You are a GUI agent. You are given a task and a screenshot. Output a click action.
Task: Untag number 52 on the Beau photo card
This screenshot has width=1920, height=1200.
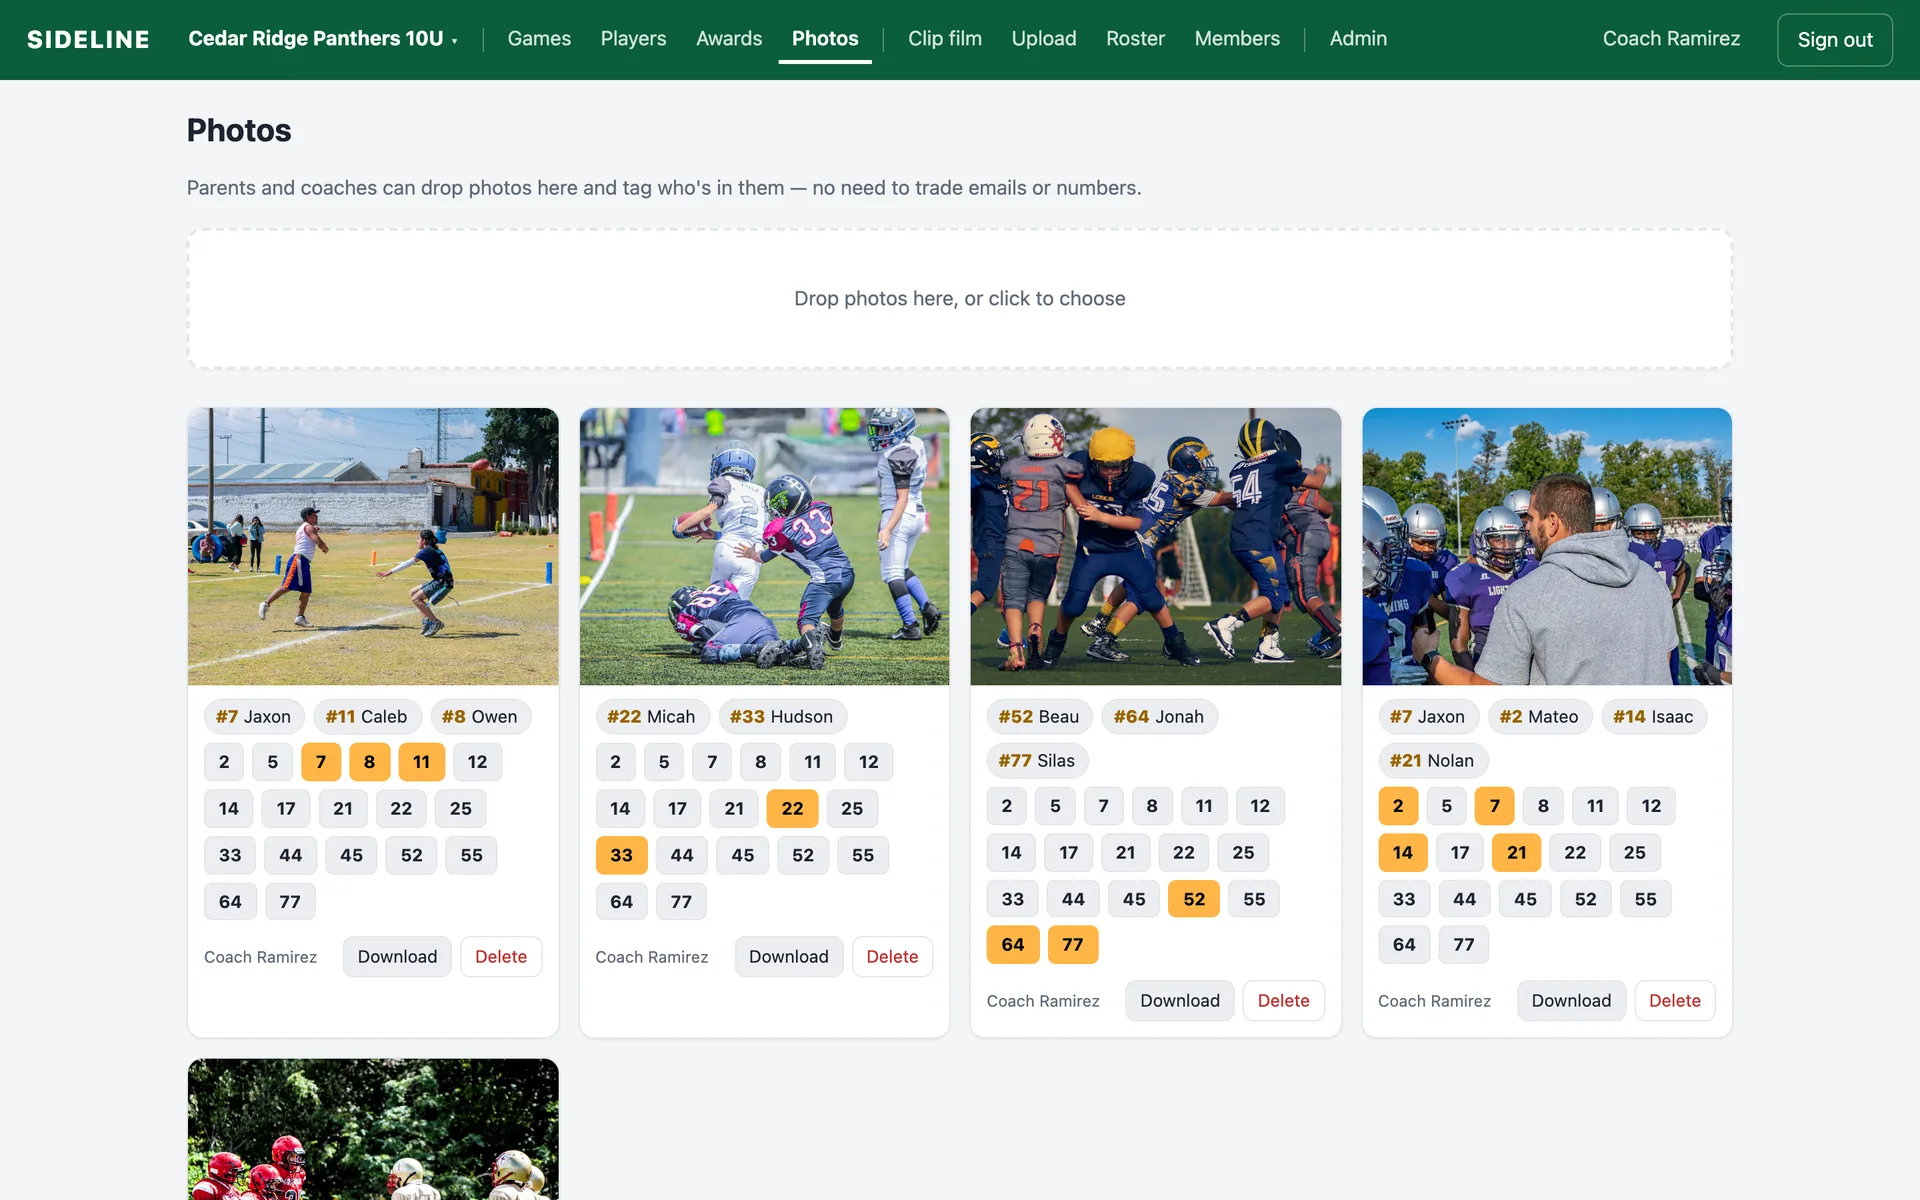pyautogui.click(x=1194, y=899)
